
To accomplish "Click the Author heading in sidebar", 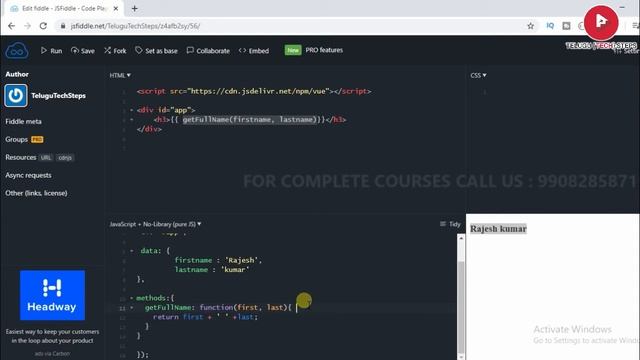I will pyautogui.click(x=17, y=74).
